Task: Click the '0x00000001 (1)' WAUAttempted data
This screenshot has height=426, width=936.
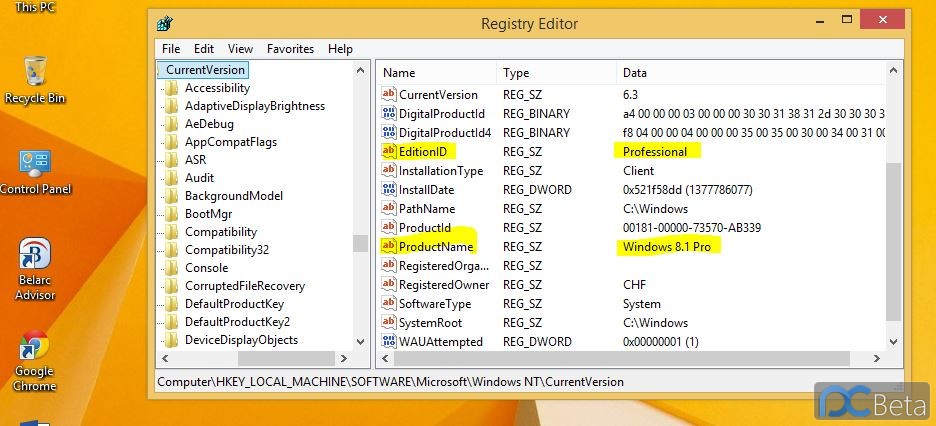Action: 661,342
